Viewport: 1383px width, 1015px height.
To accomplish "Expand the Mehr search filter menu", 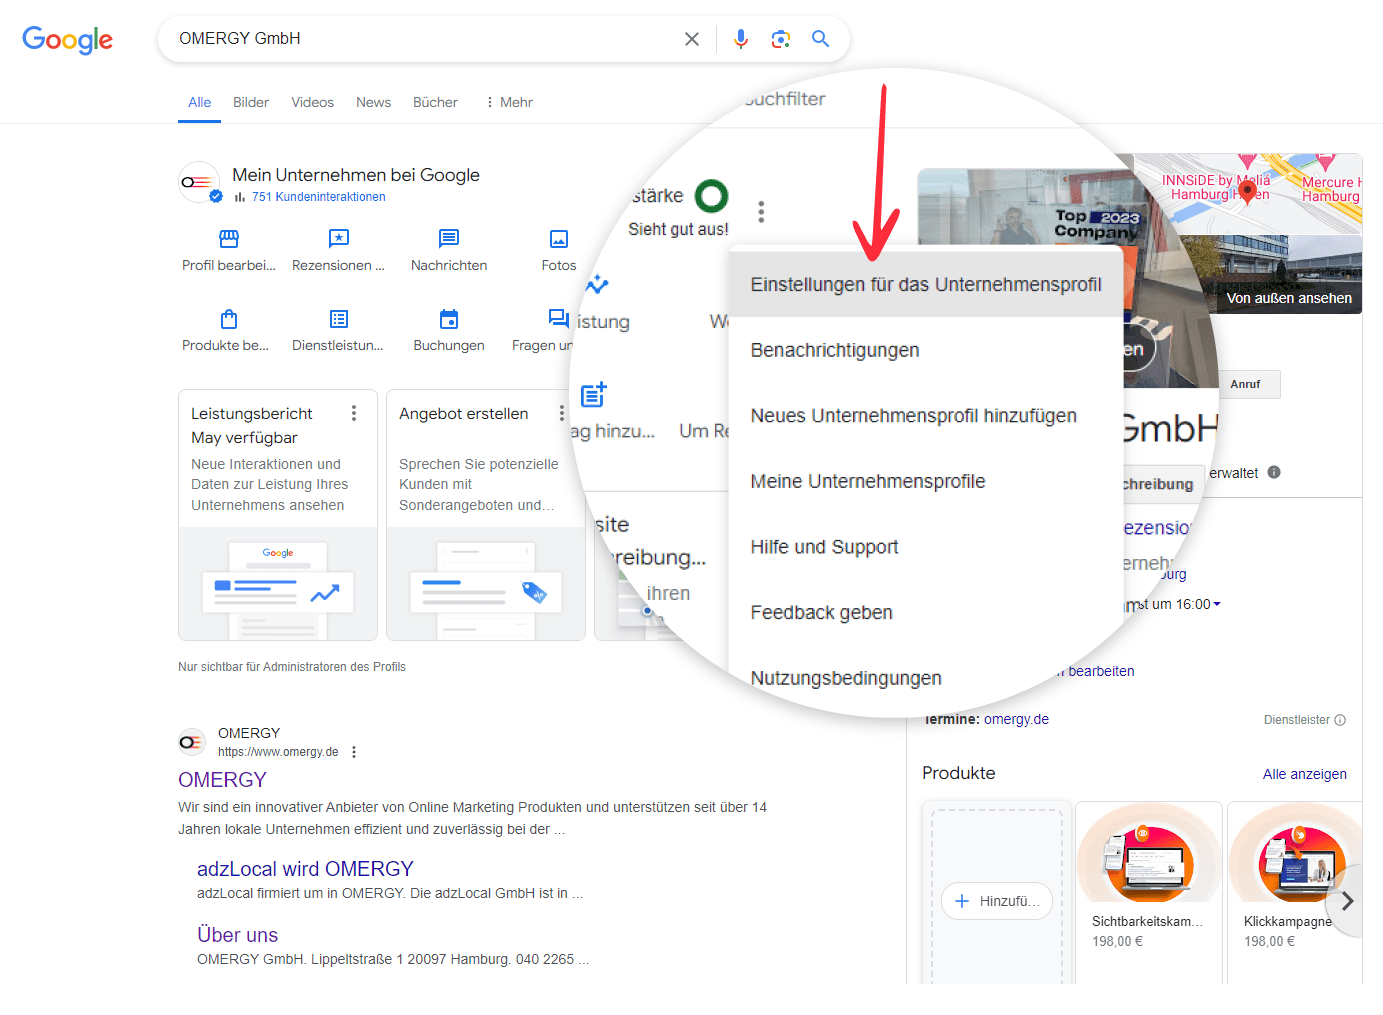I will coord(509,102).
